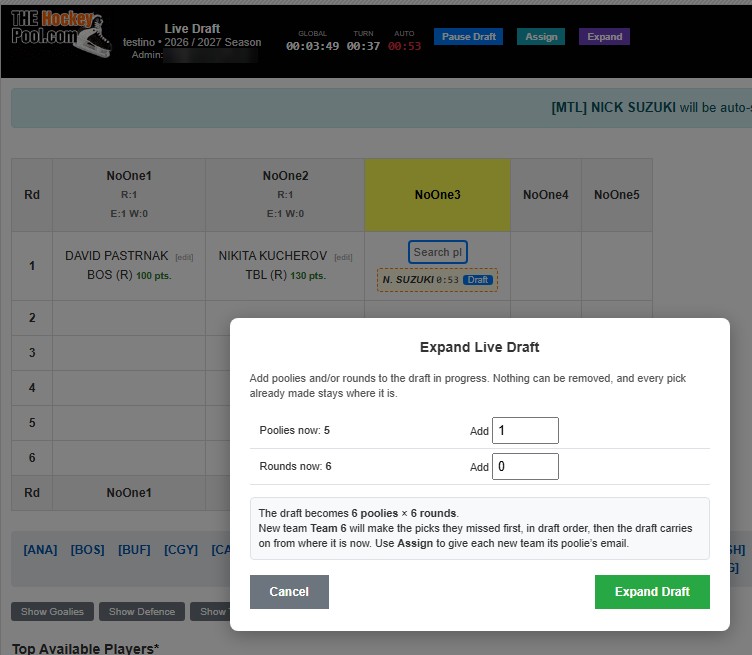Show Goalies in available players
The height and width of the screenshot is (655, 752).
[52, 611]
